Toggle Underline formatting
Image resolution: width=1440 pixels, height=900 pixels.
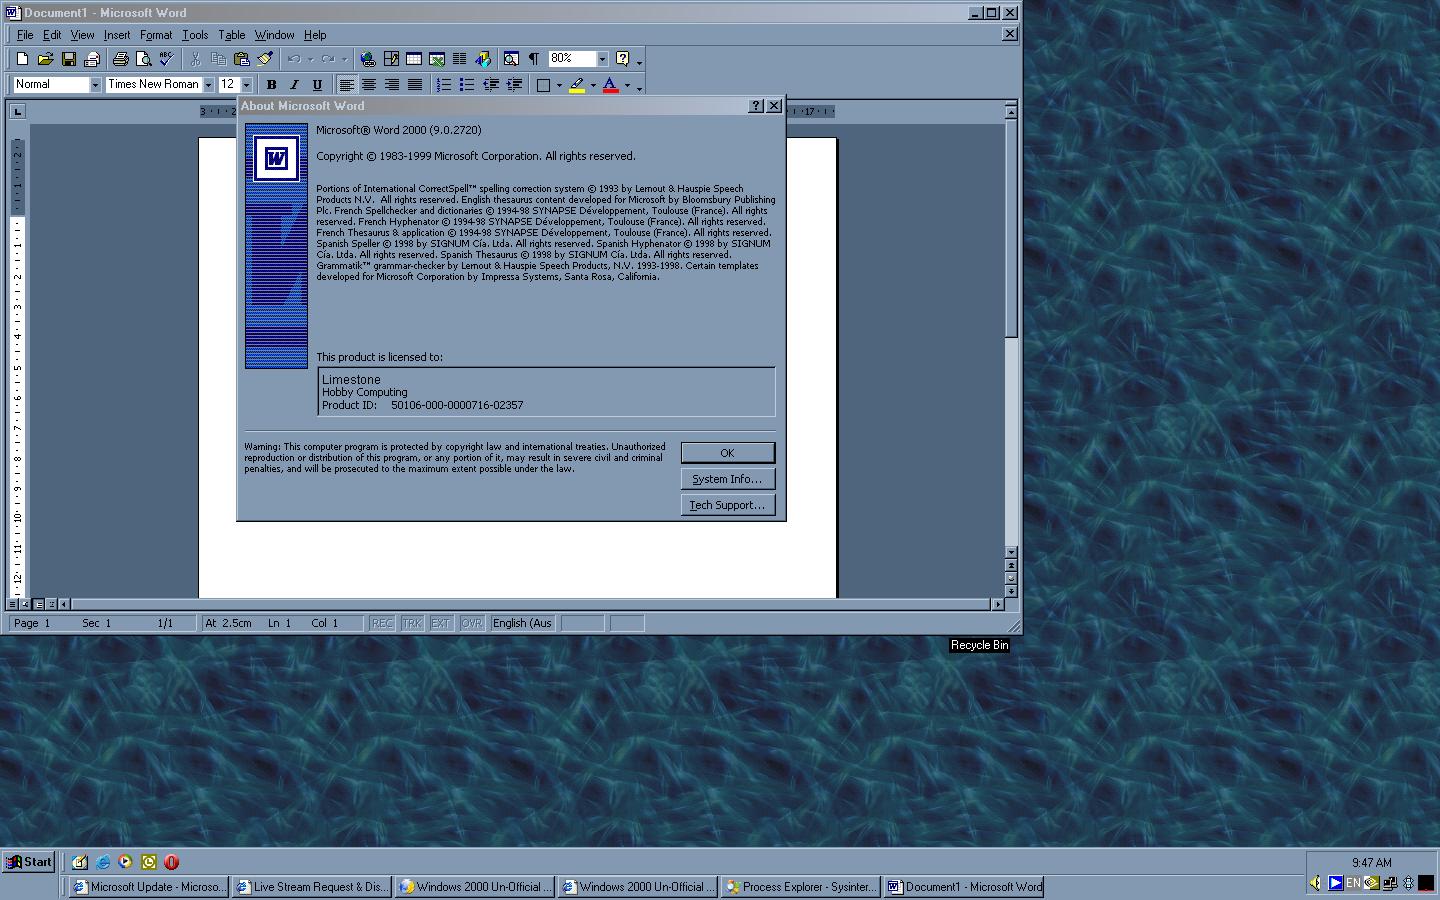pyautogui.click(x=317, y=85)
